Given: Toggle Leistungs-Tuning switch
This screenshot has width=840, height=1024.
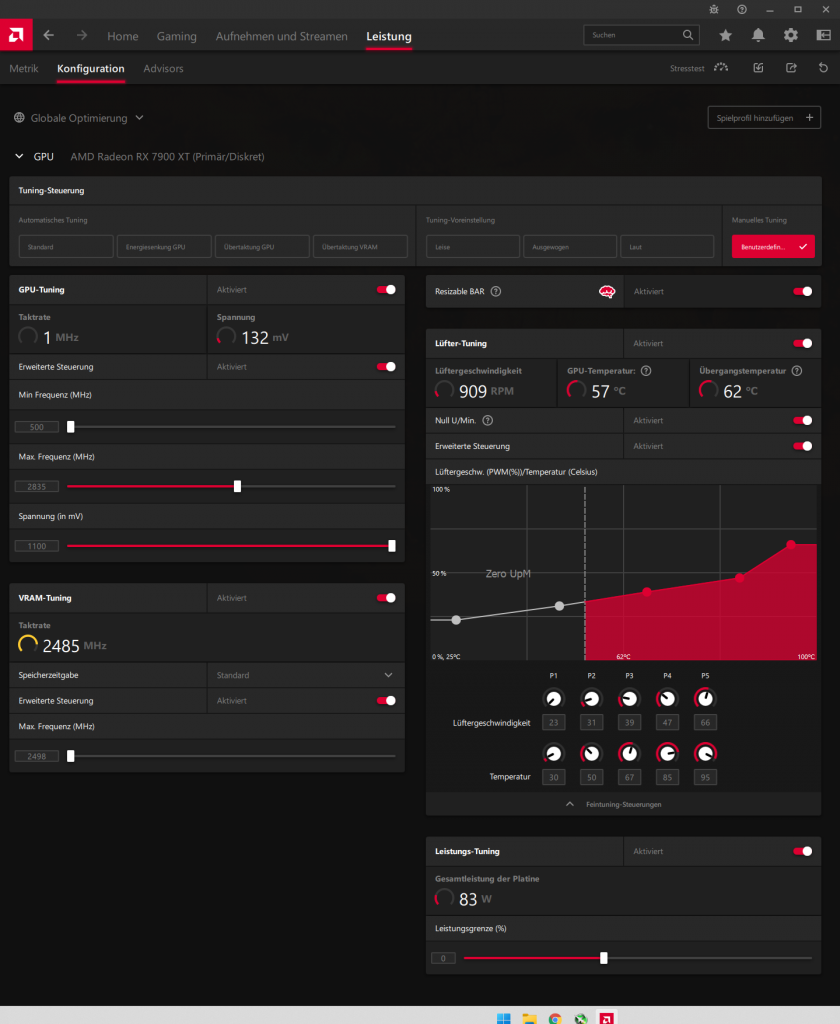Looking at the screenshot, I should tap(803, 851).
